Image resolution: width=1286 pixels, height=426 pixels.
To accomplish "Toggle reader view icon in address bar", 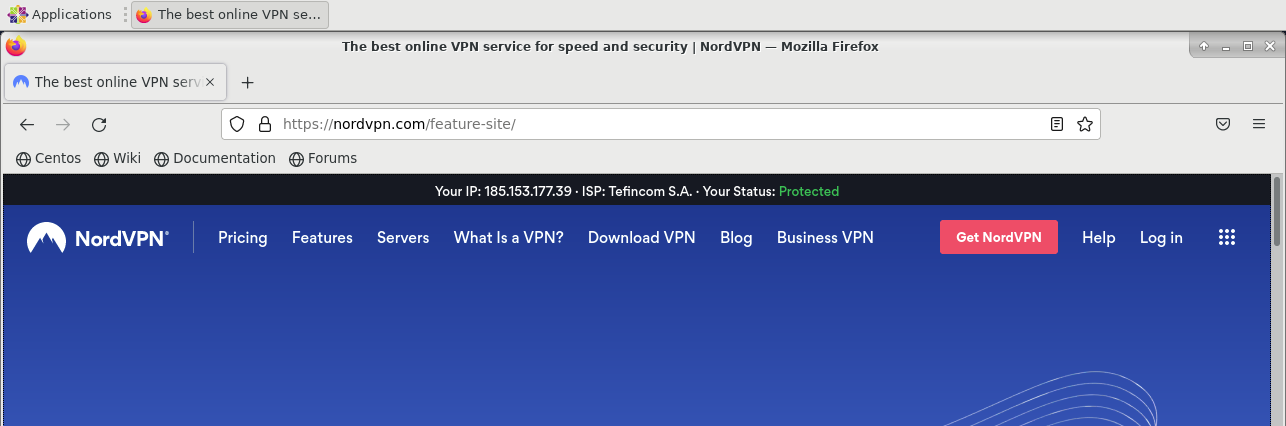I will pyautogui.click(x=1057, y=124).
